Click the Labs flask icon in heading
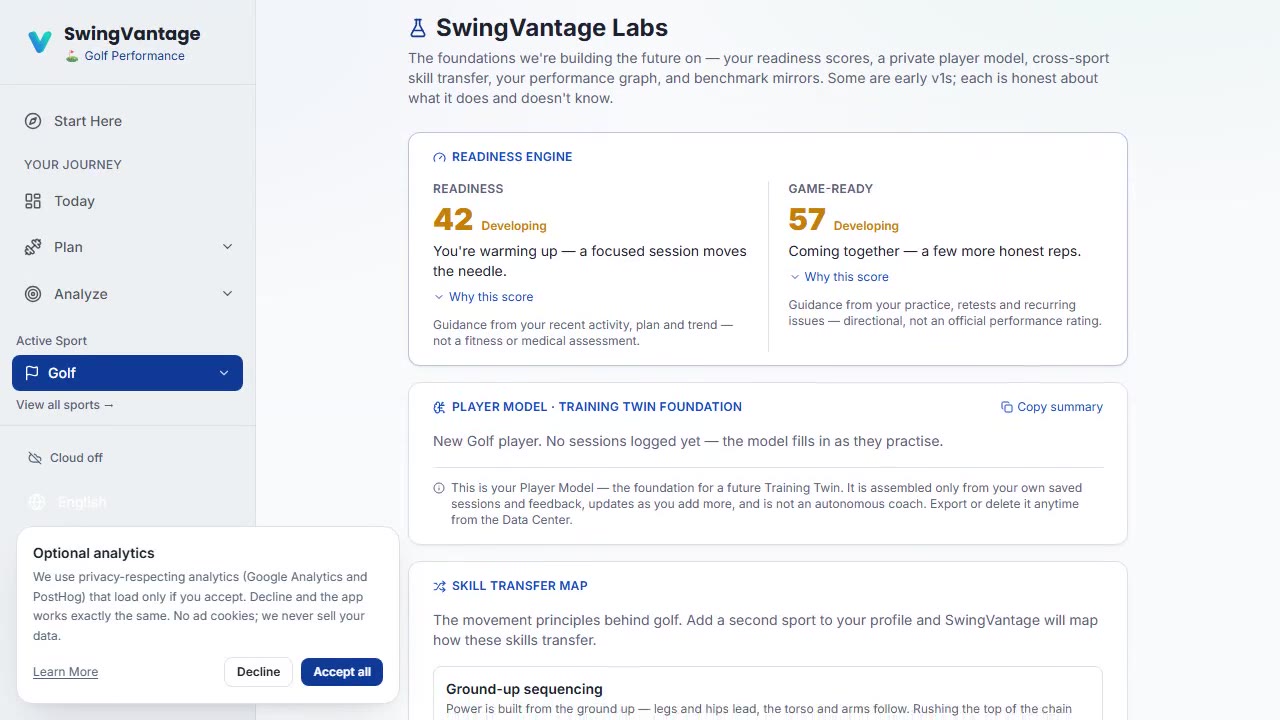 pos(418,28)
